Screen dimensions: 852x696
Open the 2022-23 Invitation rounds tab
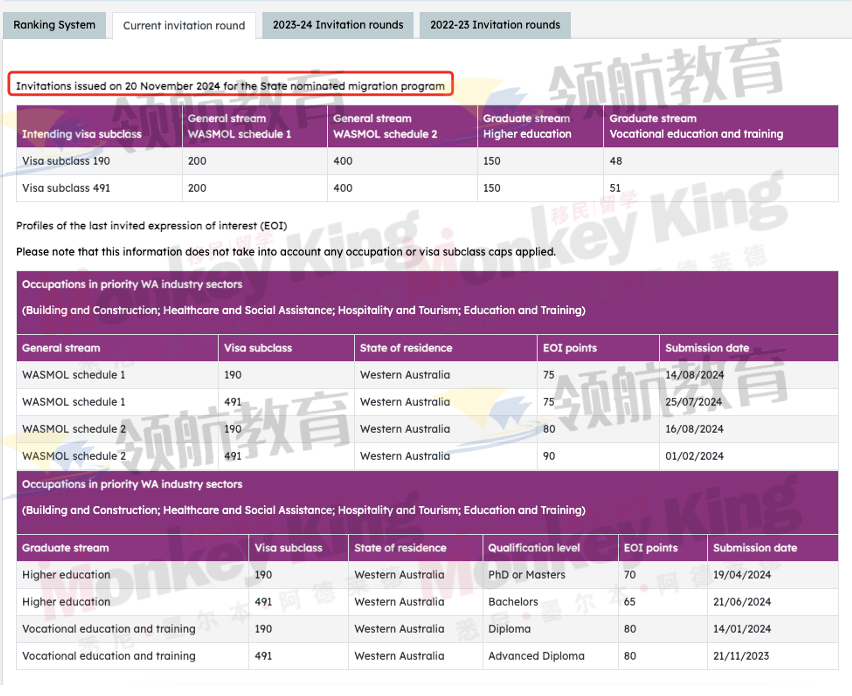pyautogui.click(x=495, y=25)
